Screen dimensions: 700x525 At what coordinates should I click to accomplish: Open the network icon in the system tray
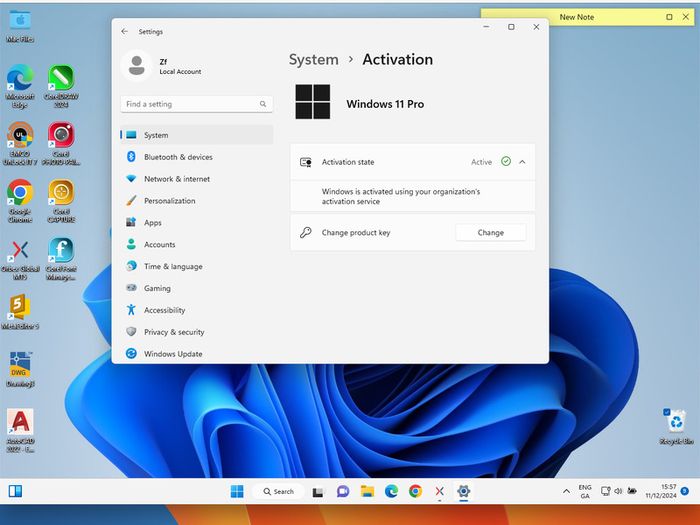605,491
